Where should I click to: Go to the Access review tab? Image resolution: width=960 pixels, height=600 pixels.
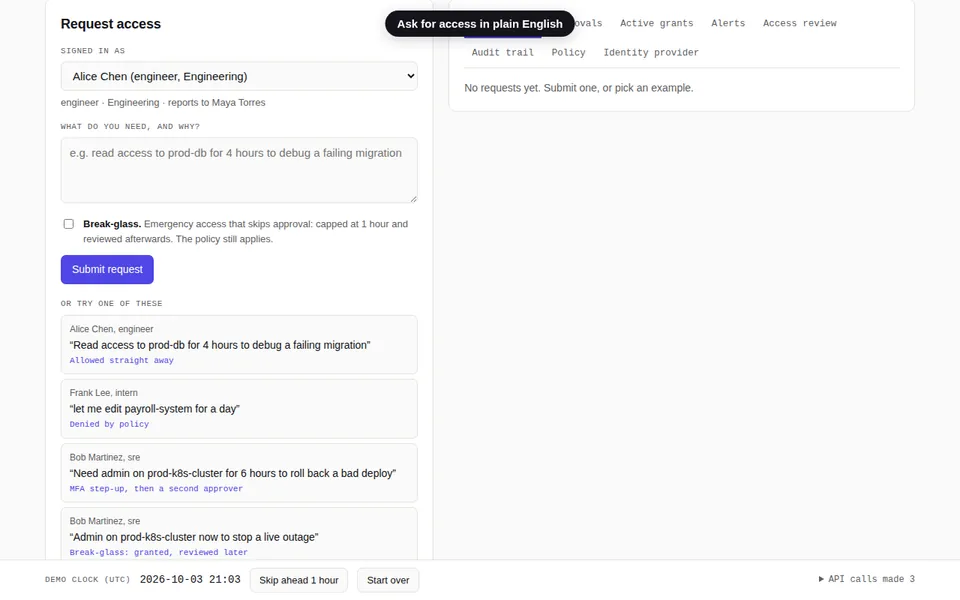pyautogui.click(x=800, y=23)
